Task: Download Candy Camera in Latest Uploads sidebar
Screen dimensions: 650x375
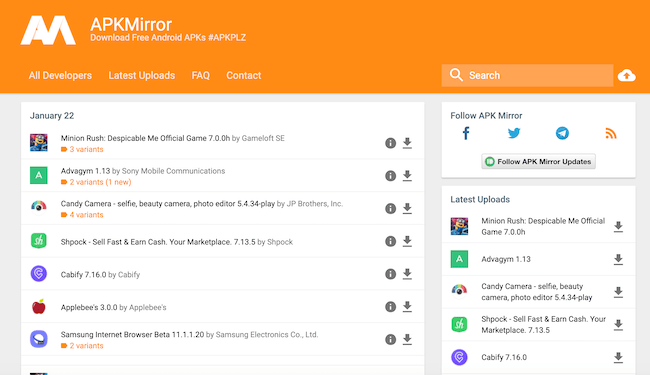Action: pyautogui.click(x=618, y=292)
